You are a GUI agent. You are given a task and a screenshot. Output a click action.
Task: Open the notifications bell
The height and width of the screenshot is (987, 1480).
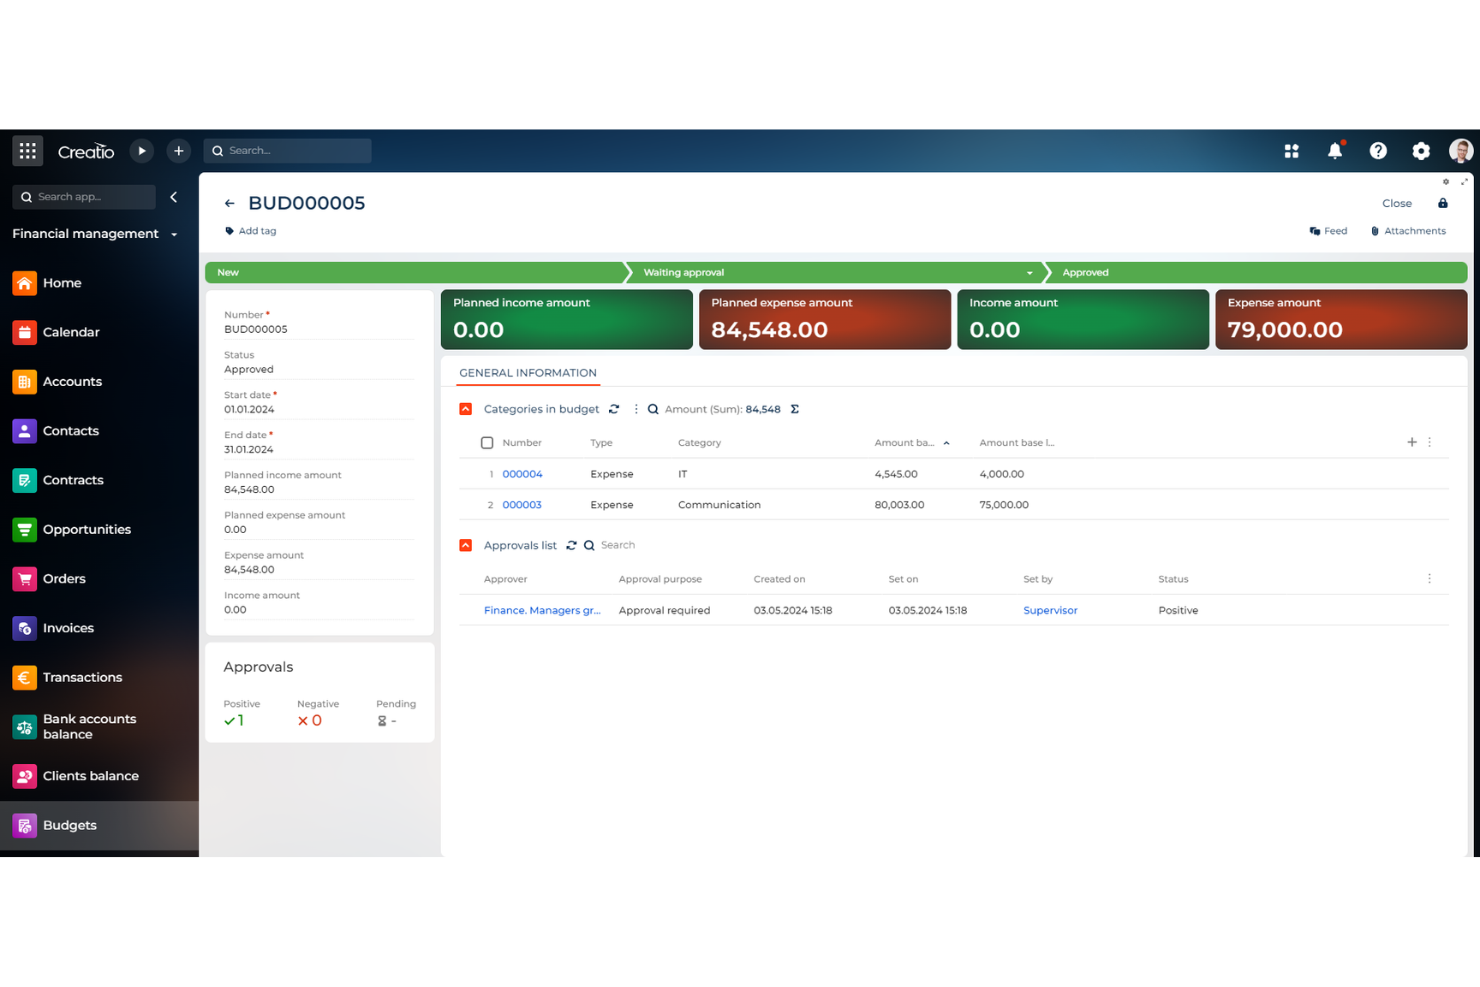[x=1335, y=151]
